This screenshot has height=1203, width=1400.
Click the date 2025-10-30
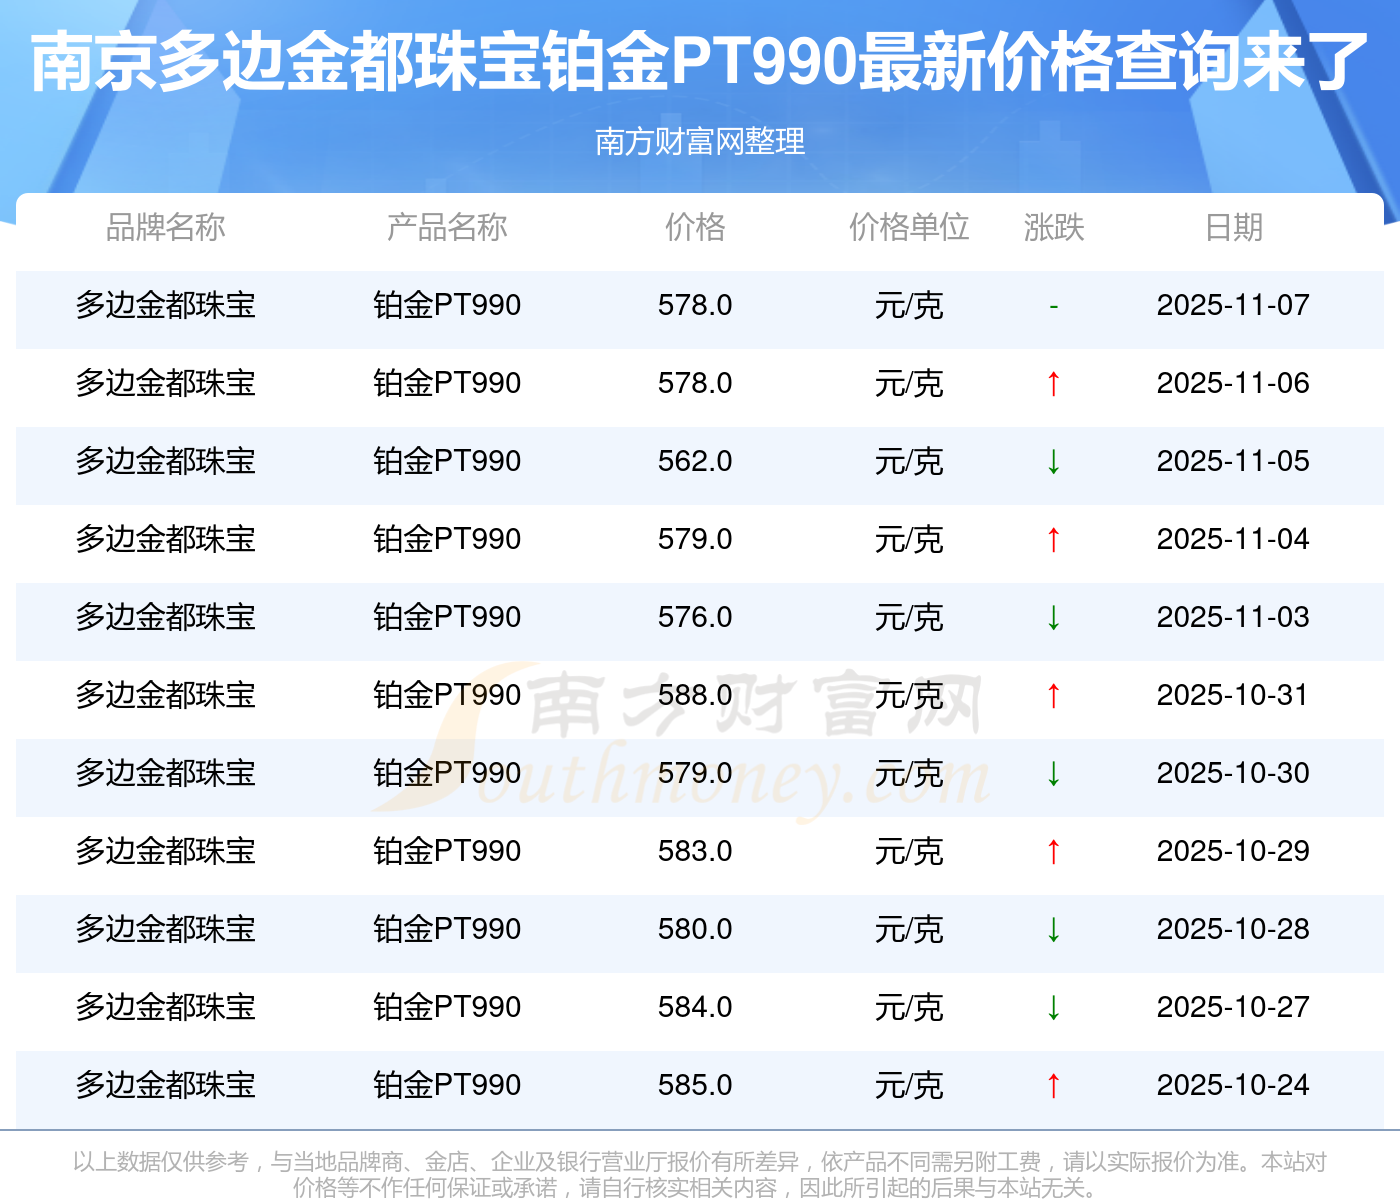coord(1233,773)
